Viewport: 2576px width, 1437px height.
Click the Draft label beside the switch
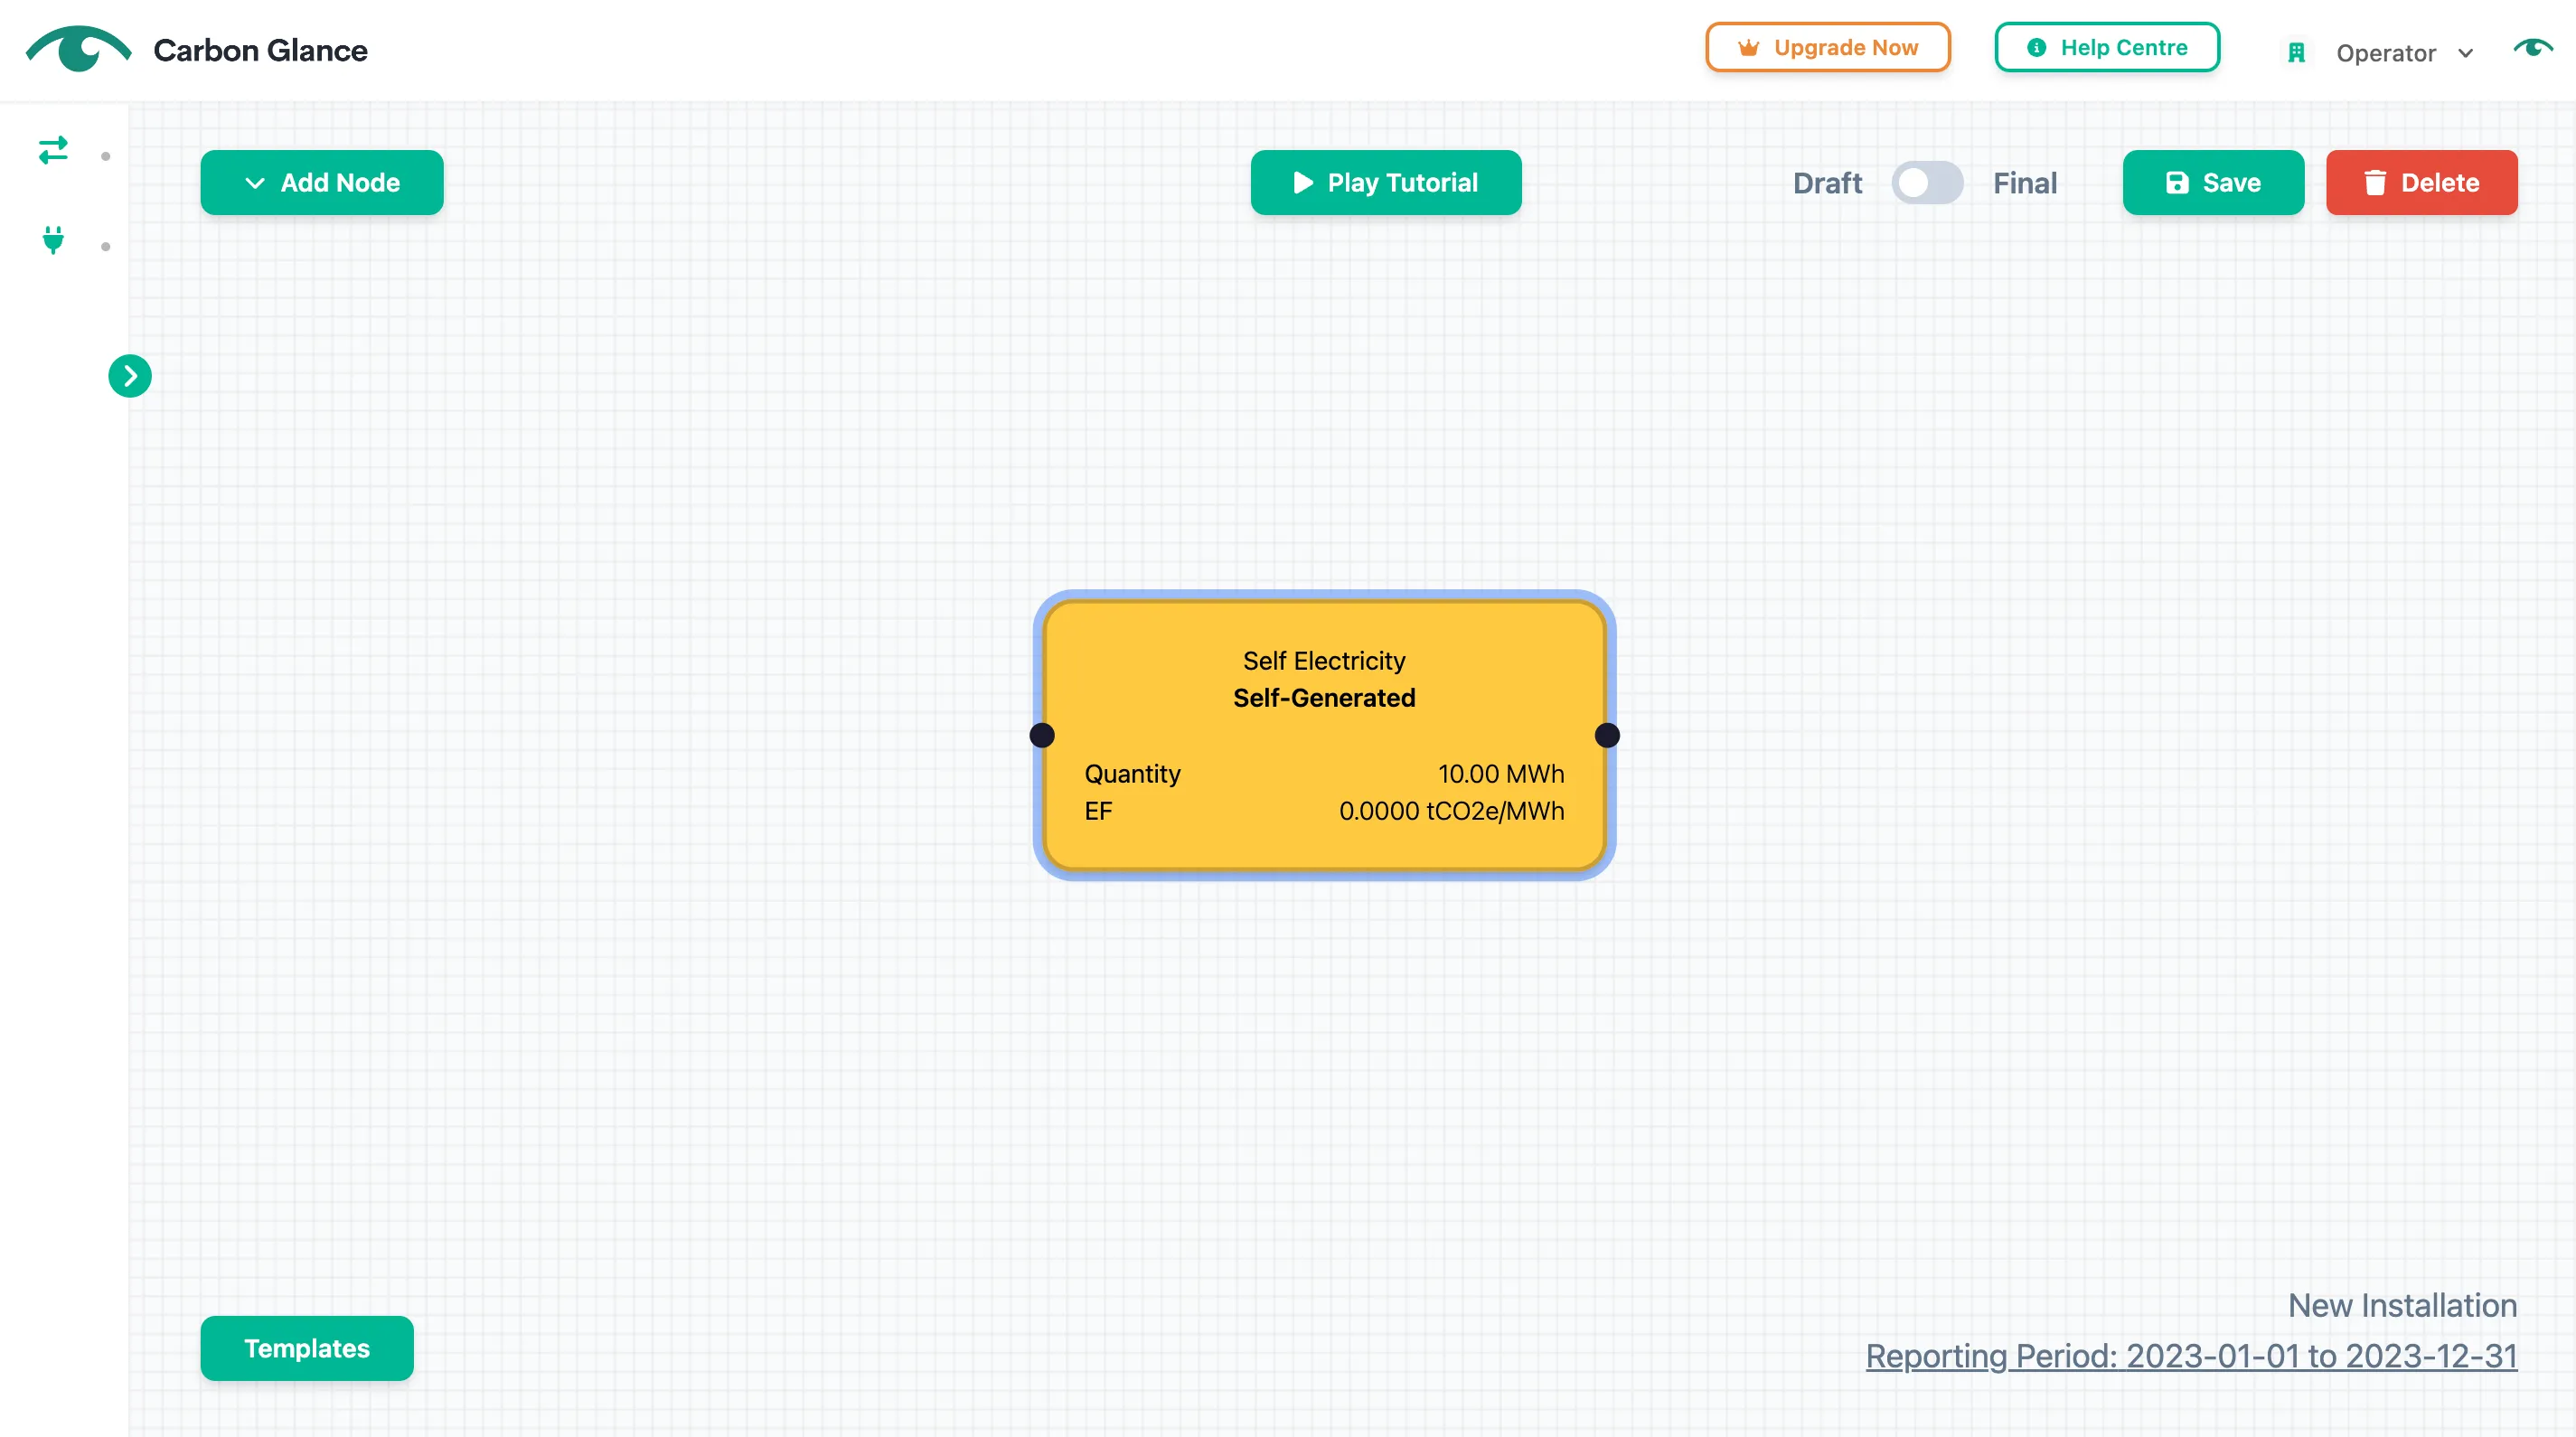1827,183
